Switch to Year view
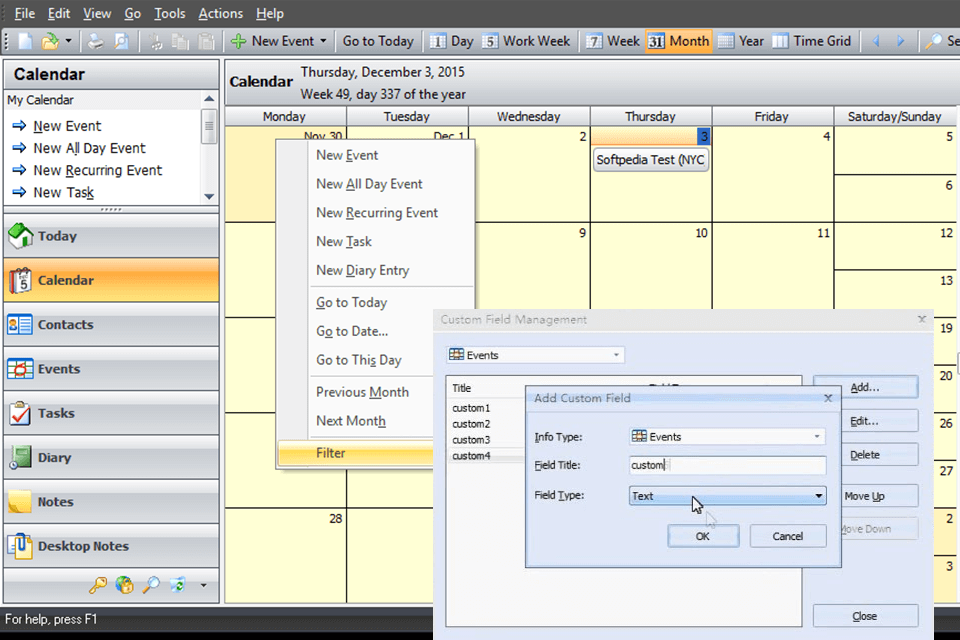960x640 pixels. pyautogui.click(x=740, y=41)
